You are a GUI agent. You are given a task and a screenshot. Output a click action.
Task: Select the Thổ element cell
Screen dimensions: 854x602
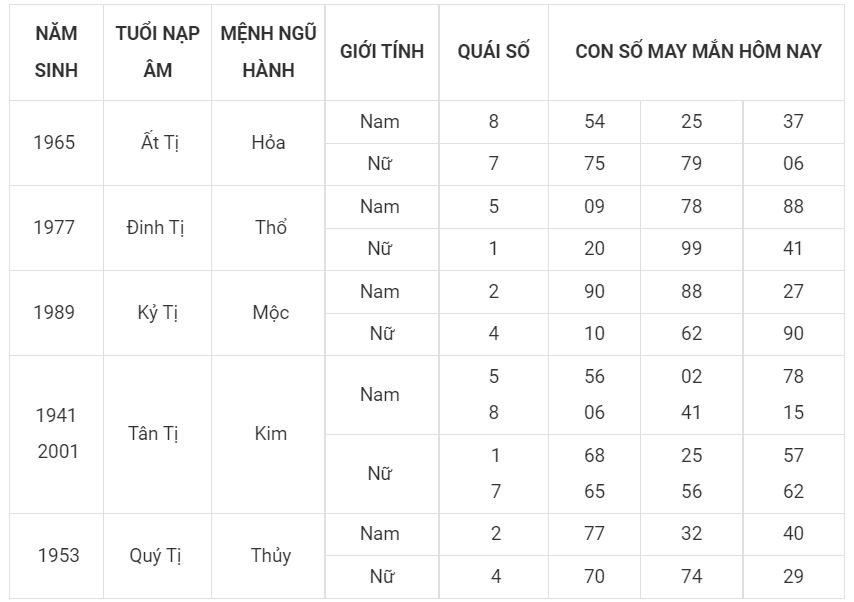tap(268, 228)
